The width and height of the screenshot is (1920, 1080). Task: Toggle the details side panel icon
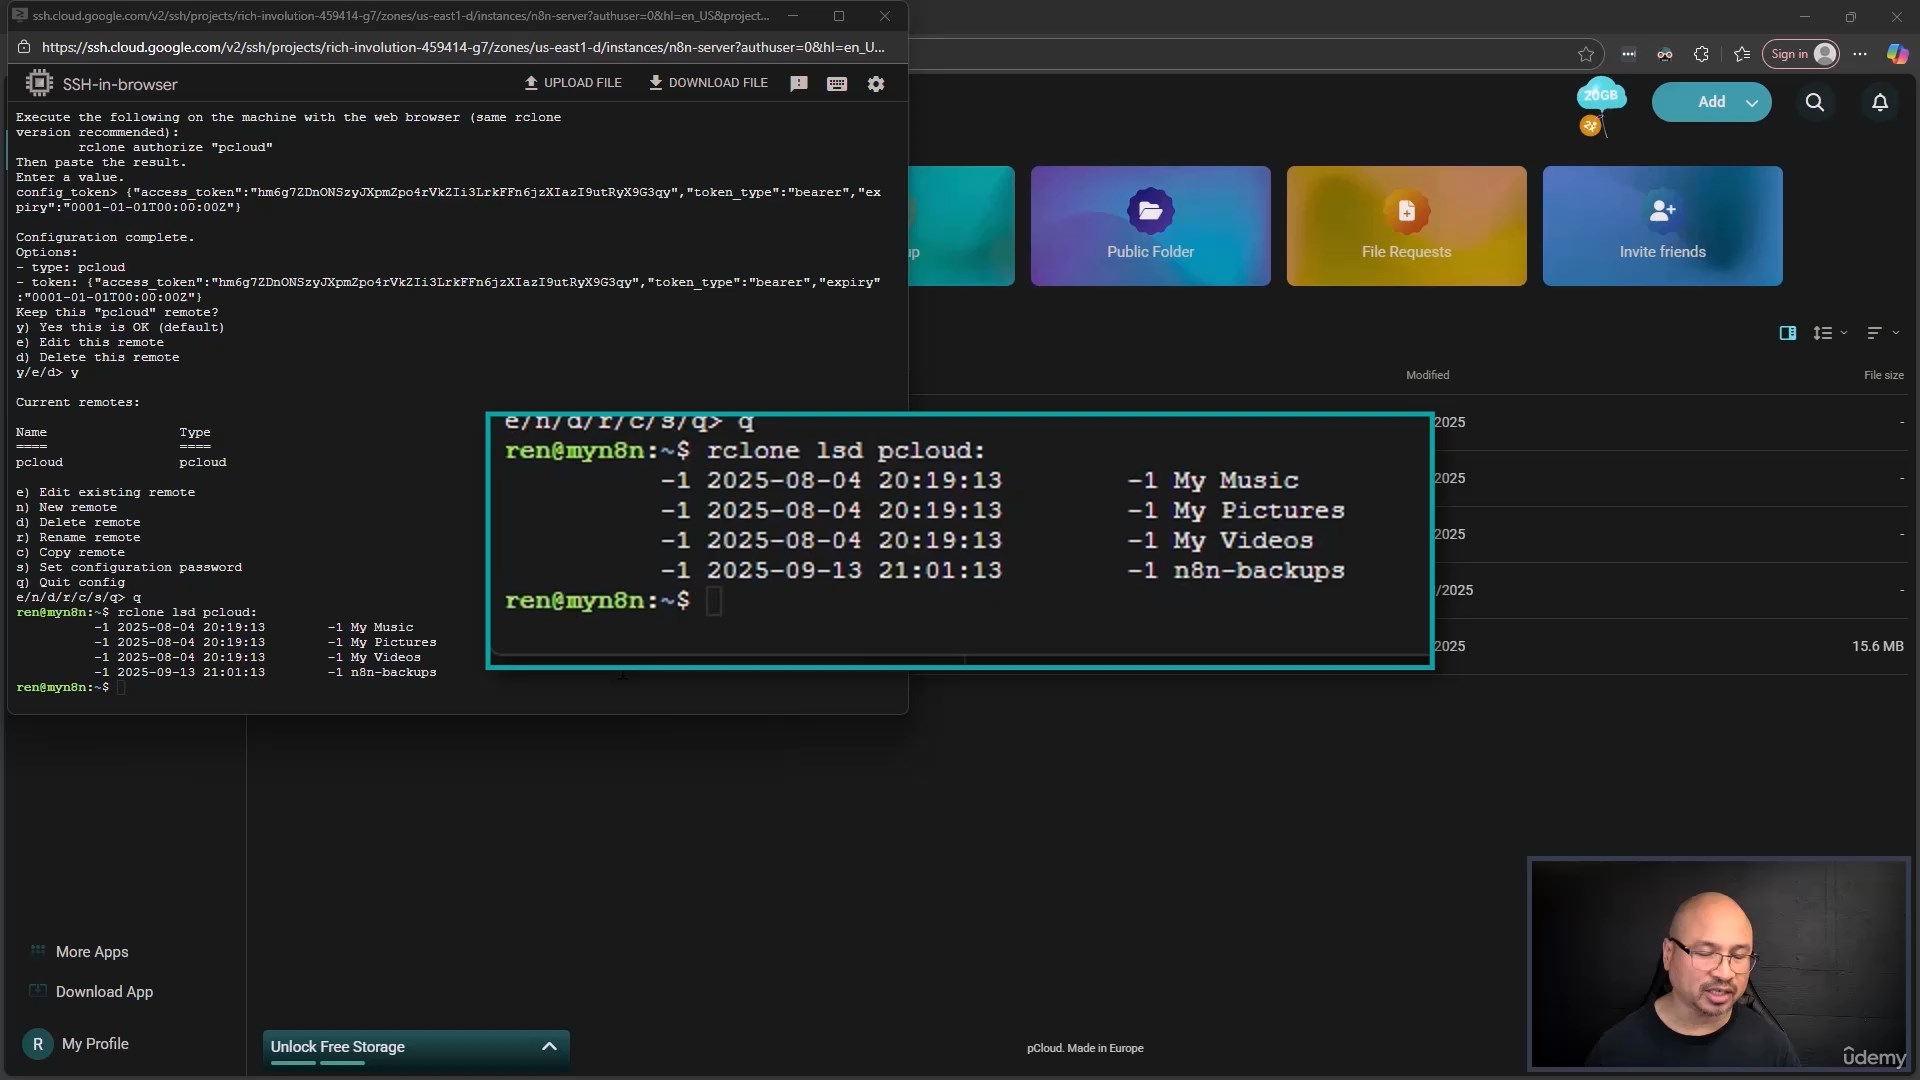(x=1788, y=333)
